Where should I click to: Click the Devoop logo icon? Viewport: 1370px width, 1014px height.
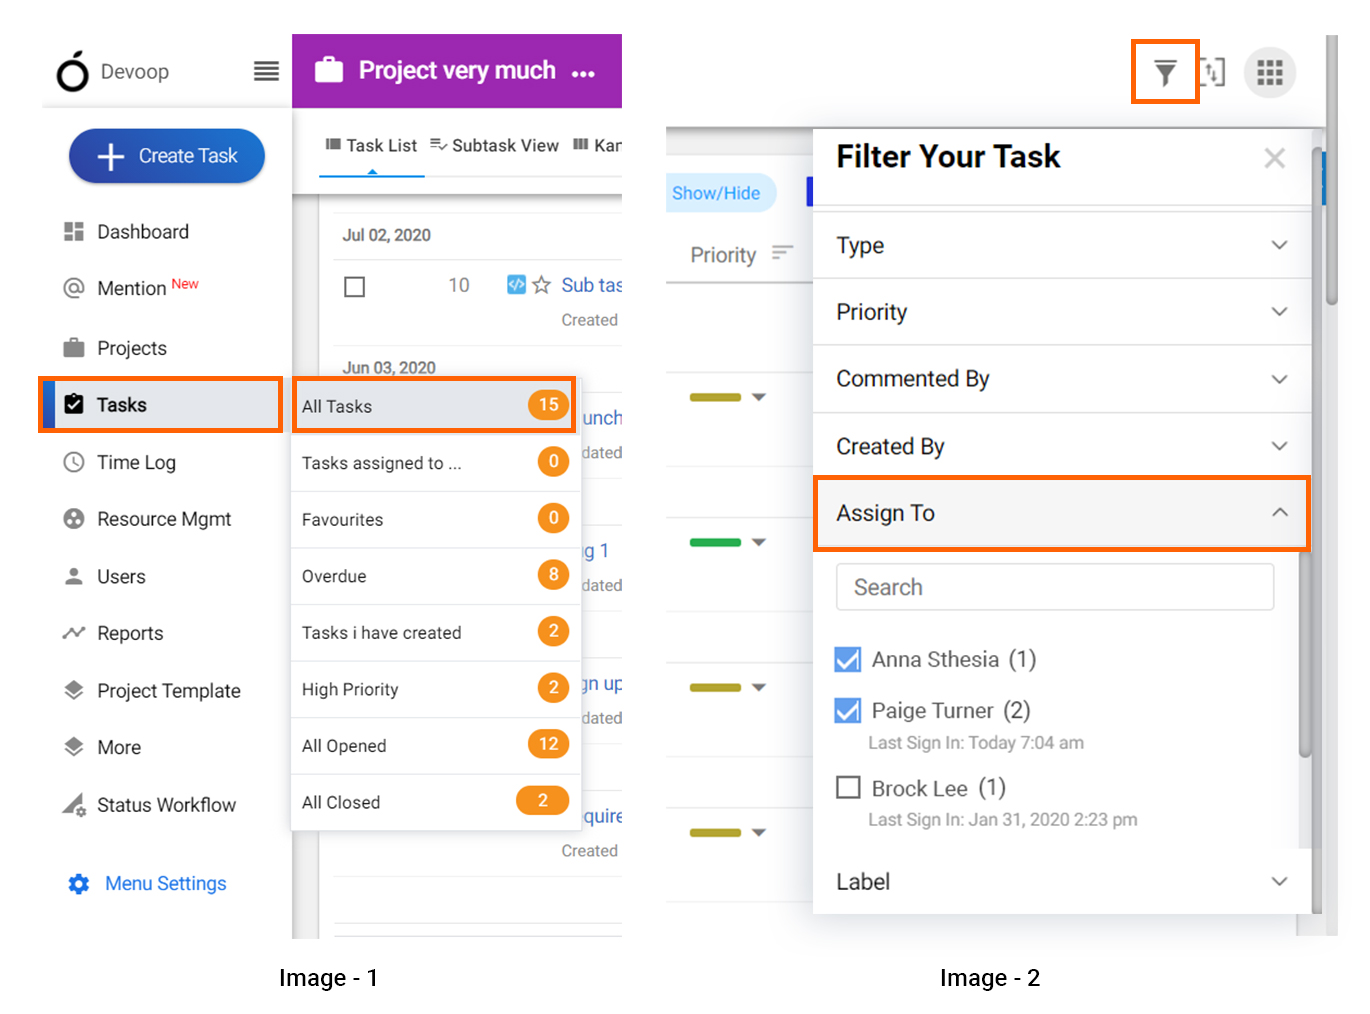click(73, 71)
